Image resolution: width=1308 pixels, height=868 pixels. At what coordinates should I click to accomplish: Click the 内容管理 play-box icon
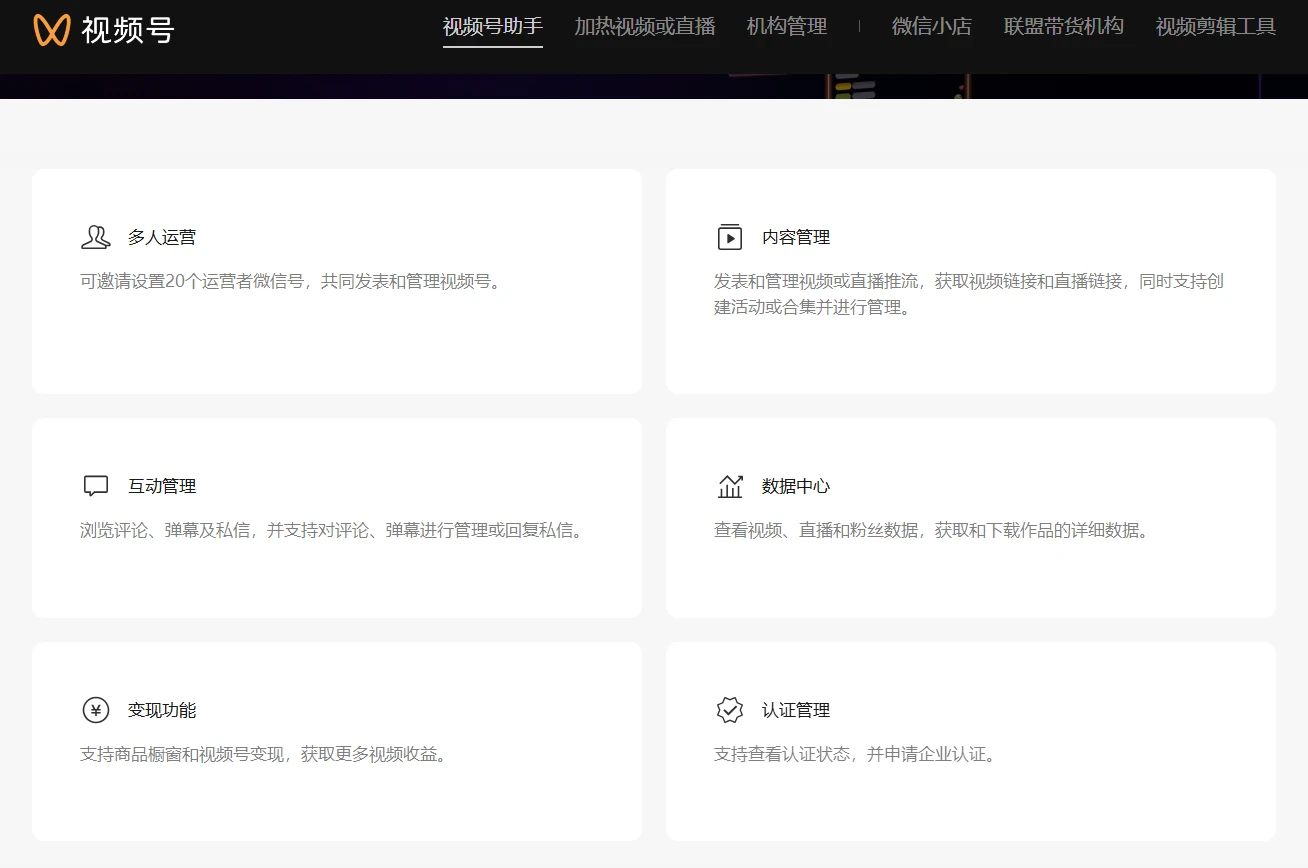[x=730, y=237]
